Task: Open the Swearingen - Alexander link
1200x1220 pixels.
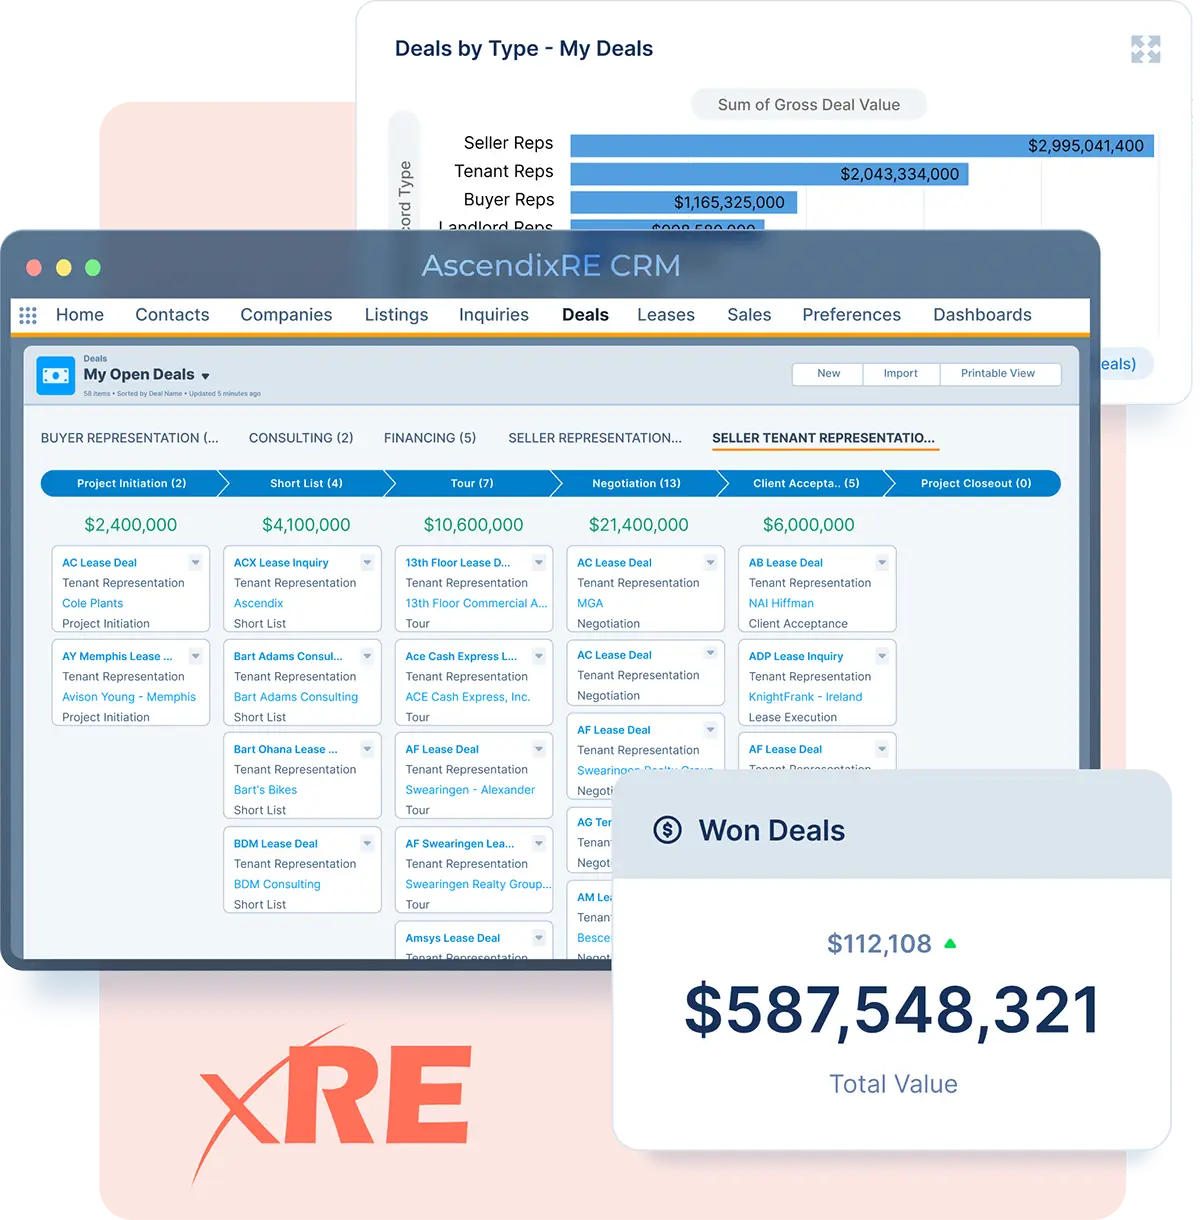Action: [470, 790]
